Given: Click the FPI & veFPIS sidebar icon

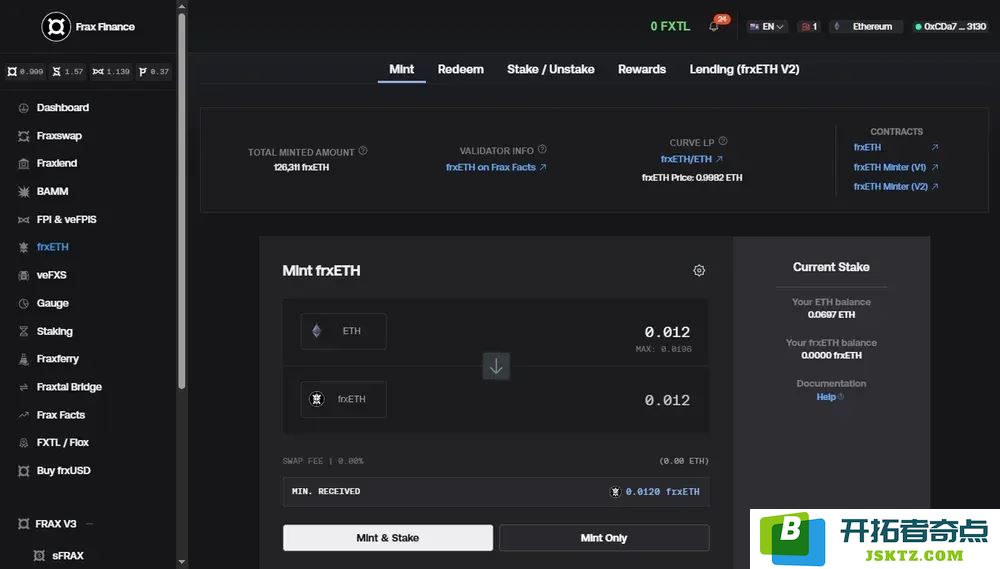Looking at the screenshot, I should [x=24, y=219].
